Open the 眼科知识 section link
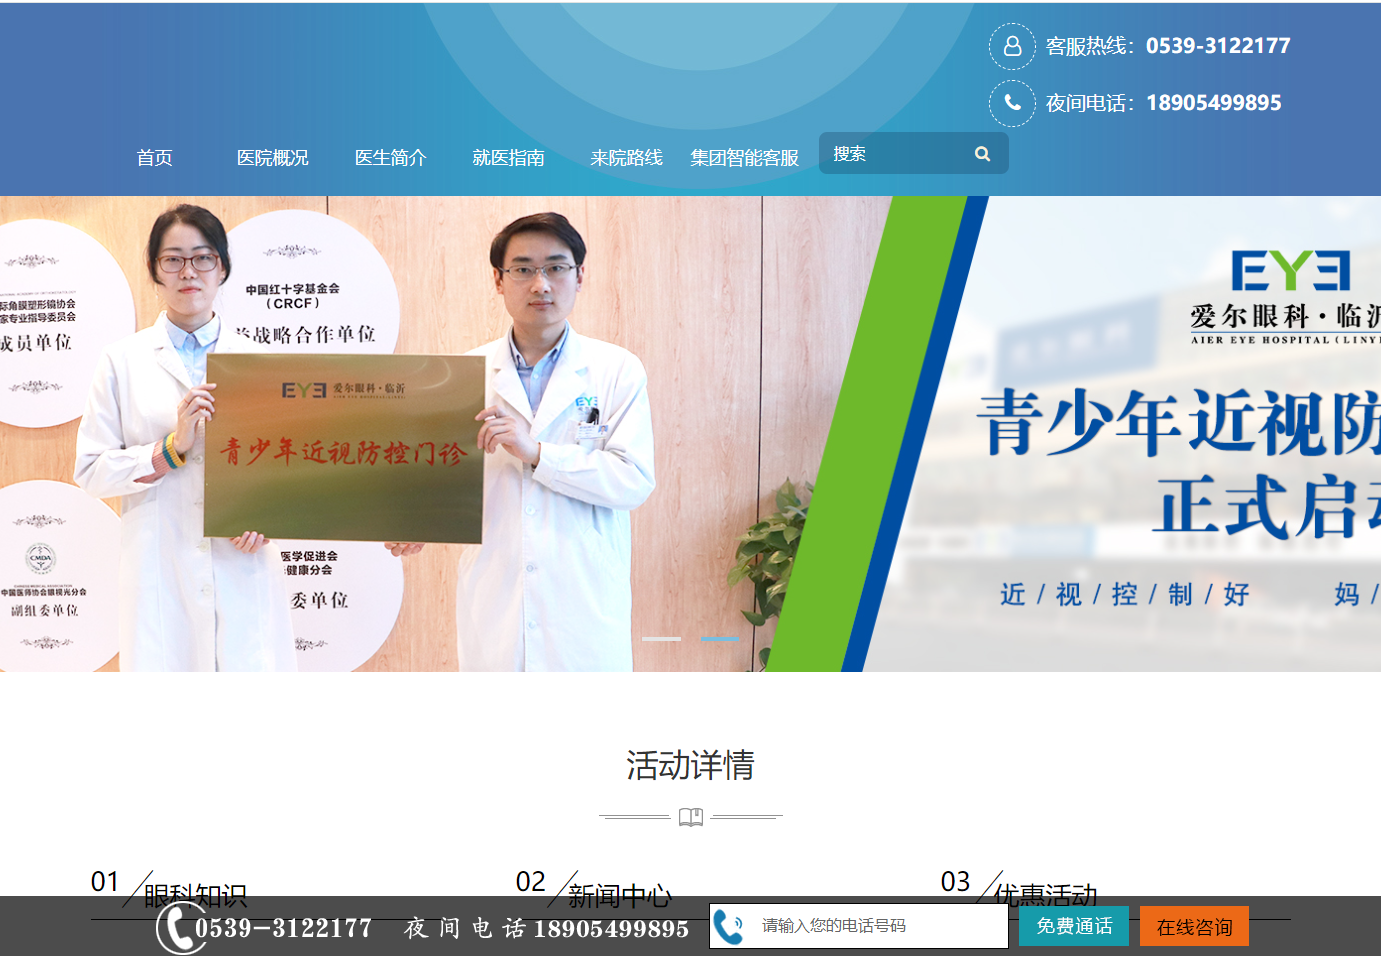The image size is (1381, 956). [196, 895]
